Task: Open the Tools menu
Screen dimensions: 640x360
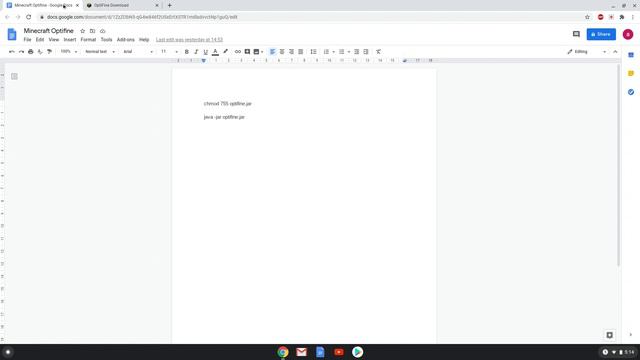Action: click(107, 40)
